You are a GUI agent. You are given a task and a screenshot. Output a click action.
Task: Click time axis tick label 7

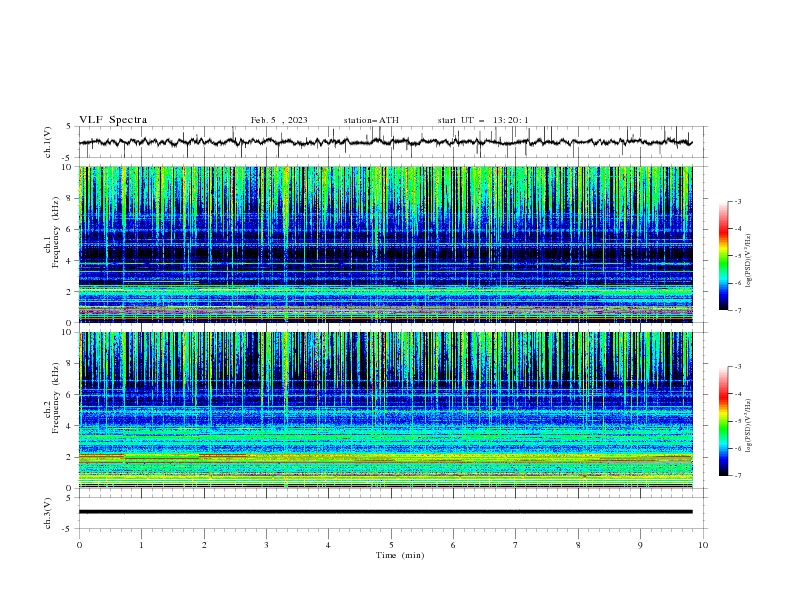(x=516, y=545)
